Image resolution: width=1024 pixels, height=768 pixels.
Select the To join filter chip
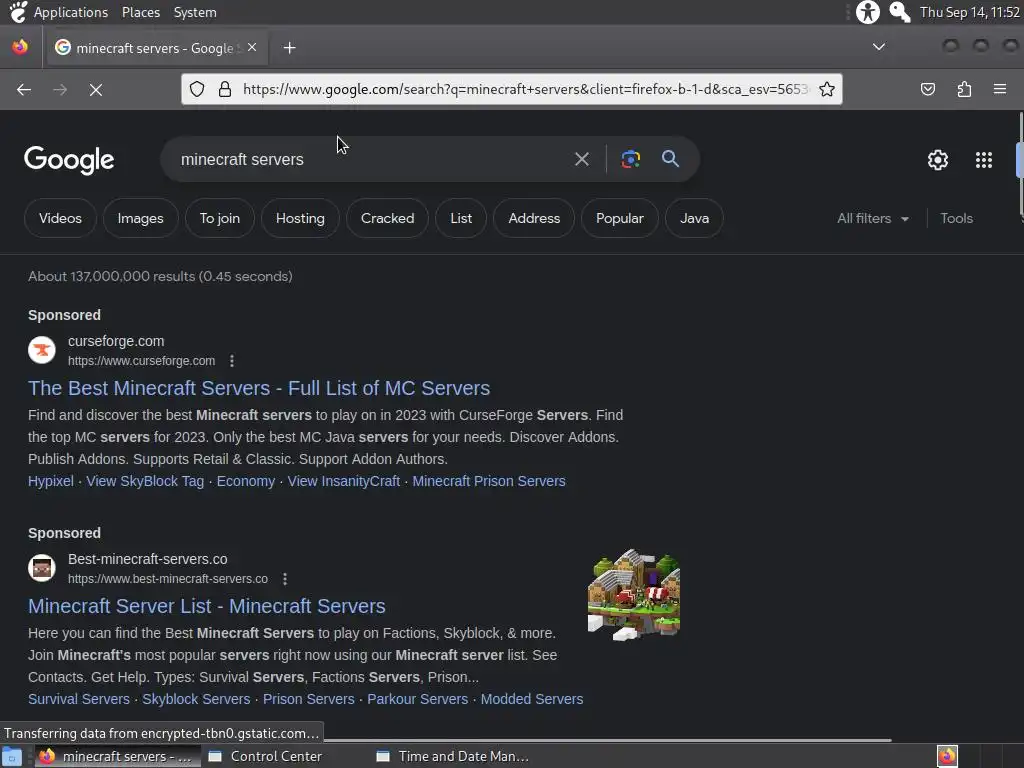pos(219,218)
